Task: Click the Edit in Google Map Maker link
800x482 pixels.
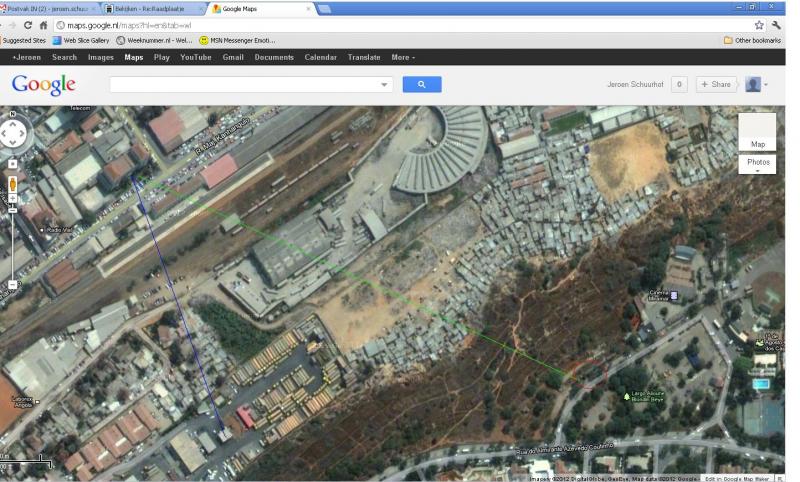Action: click(x=737, y=479)
